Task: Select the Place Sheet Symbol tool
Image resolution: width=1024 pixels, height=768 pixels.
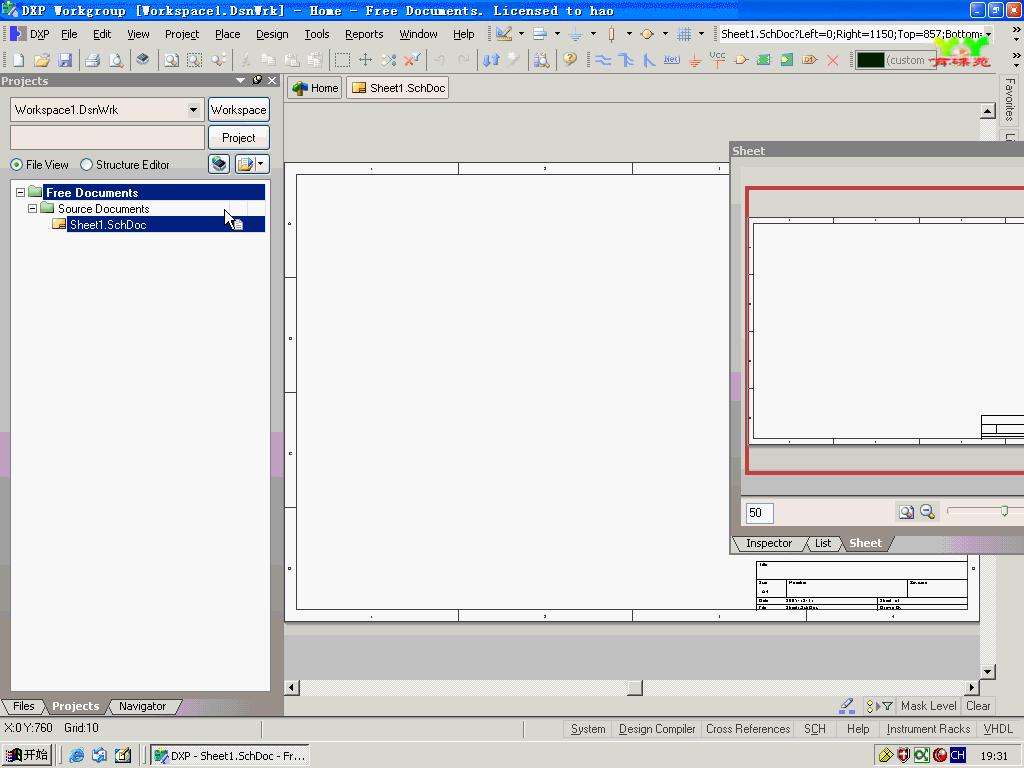Action: click(x=763, y=60)
